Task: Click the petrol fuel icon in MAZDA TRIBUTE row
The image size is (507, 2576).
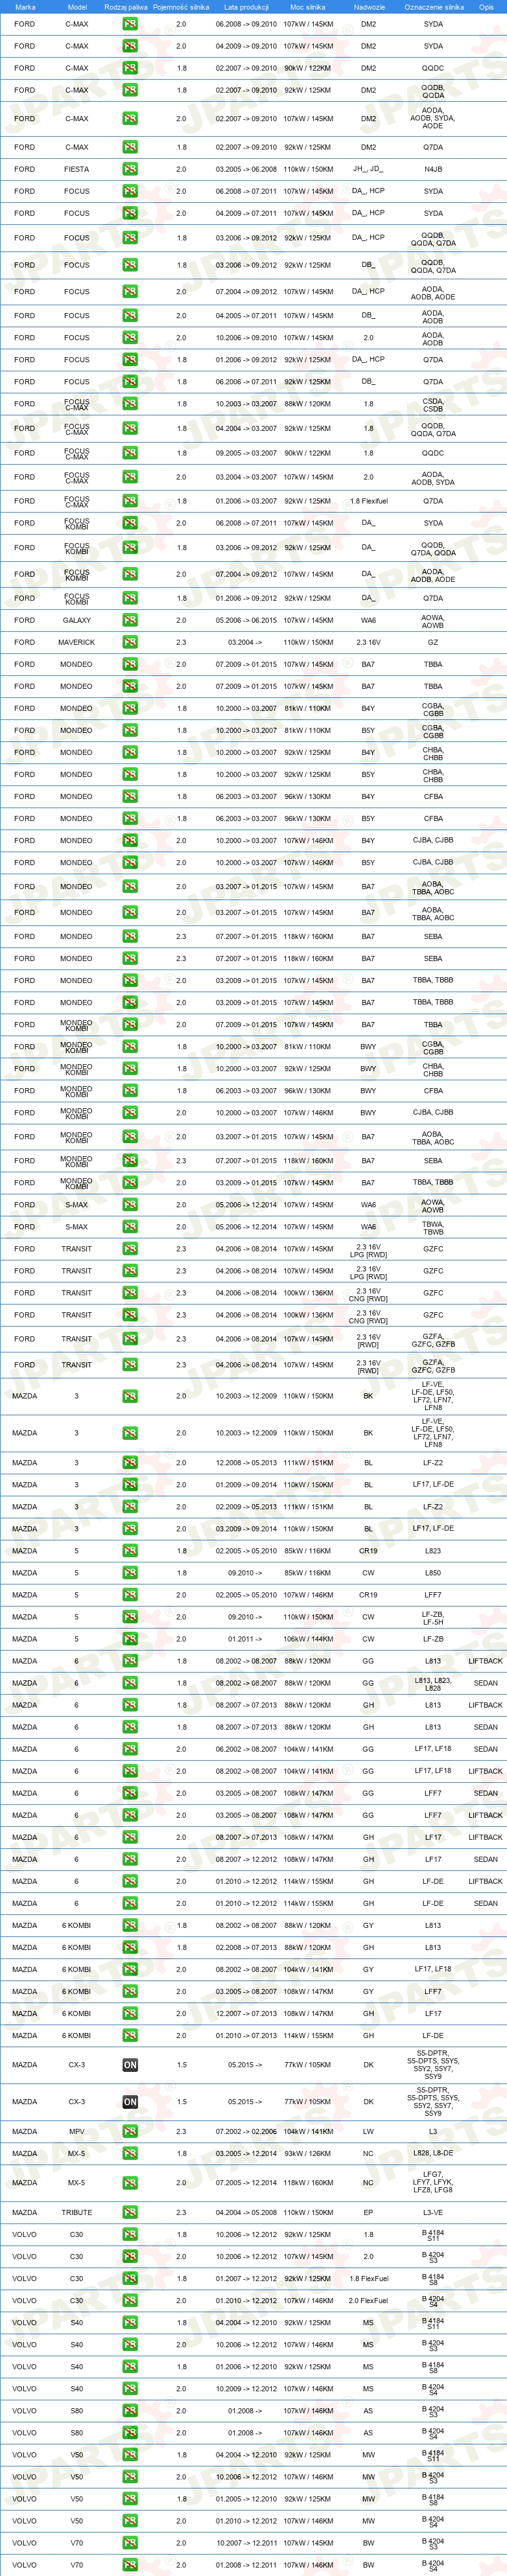Action: click(130, 2212)
